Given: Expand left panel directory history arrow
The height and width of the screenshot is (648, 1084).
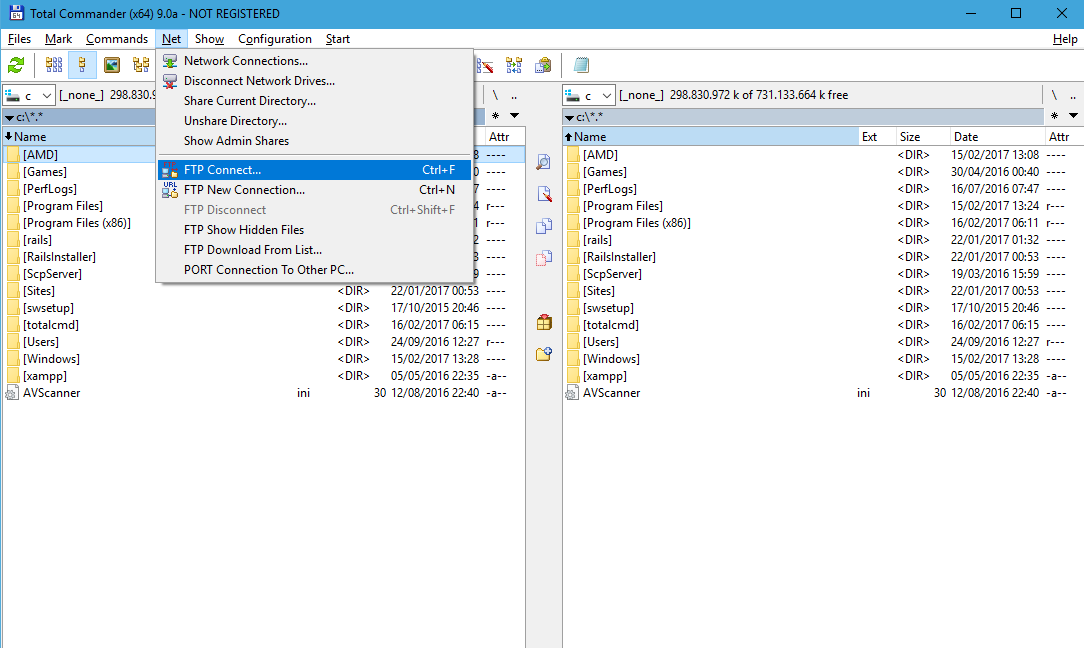Looking at the screenshot, I should (514, 115).
